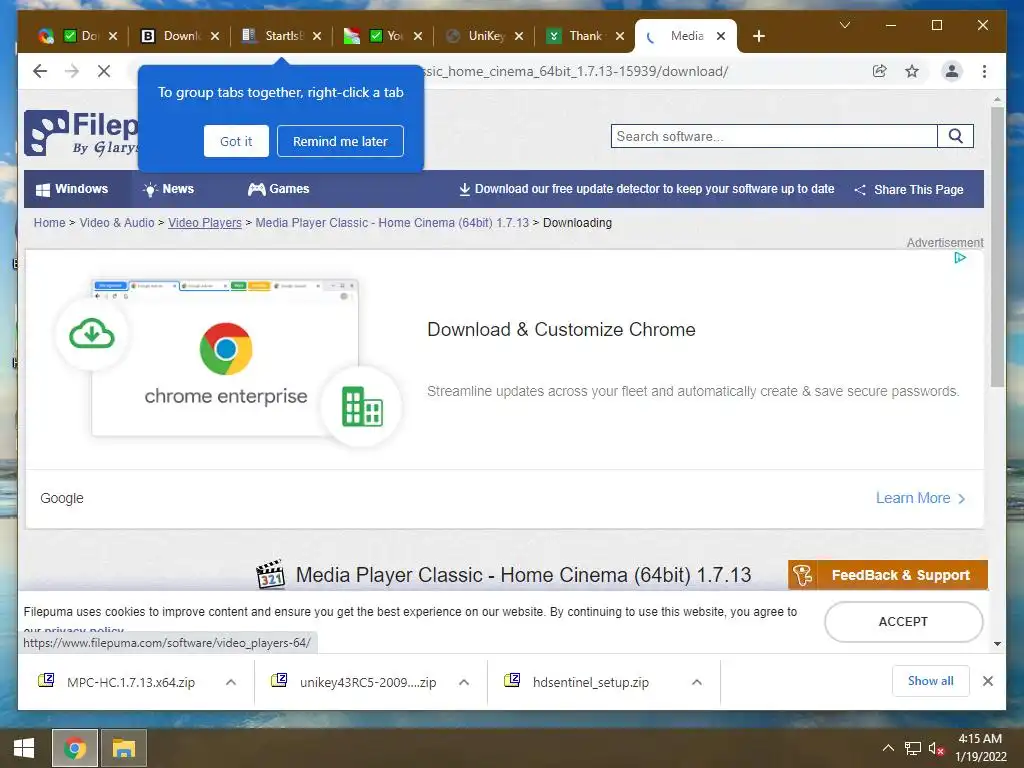1024x768 pixels.
Task: Click the Download & Customize Chrome ad headline
Action: pos(561,329)
